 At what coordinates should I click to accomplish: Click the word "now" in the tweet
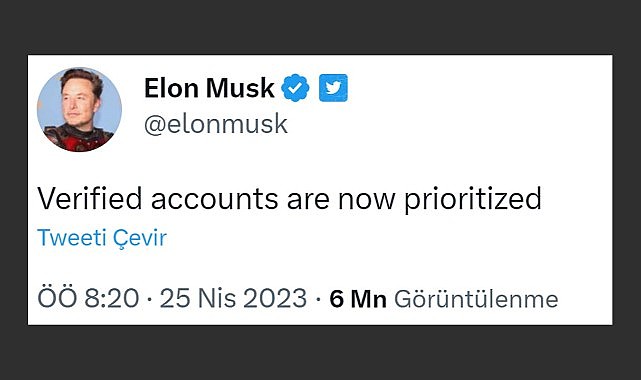[367, 201]
